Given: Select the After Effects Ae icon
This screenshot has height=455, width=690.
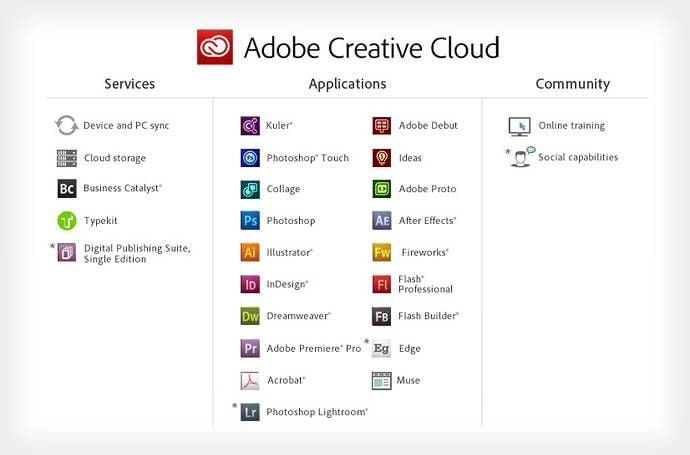Looking at the screenshot, I should pyautogui.click(x=381, y=221).
